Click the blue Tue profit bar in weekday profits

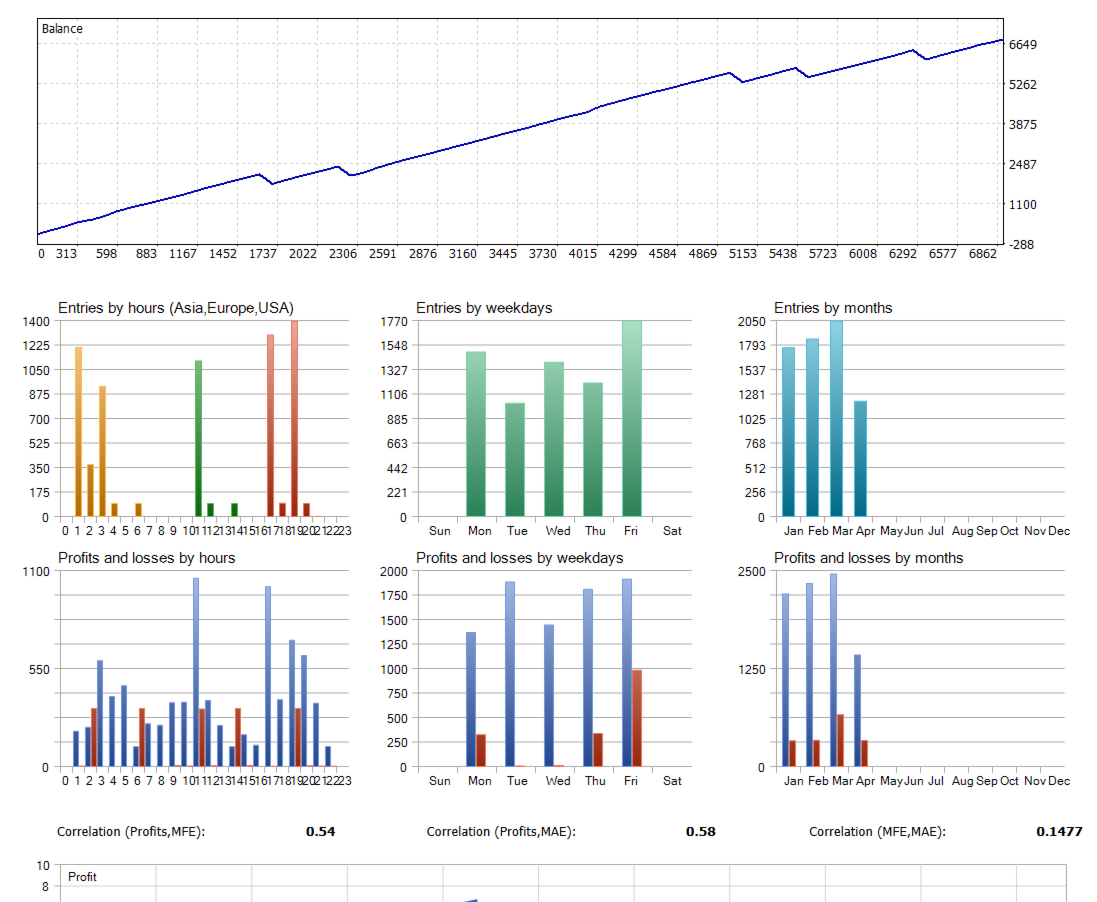[x=510, y=674]
